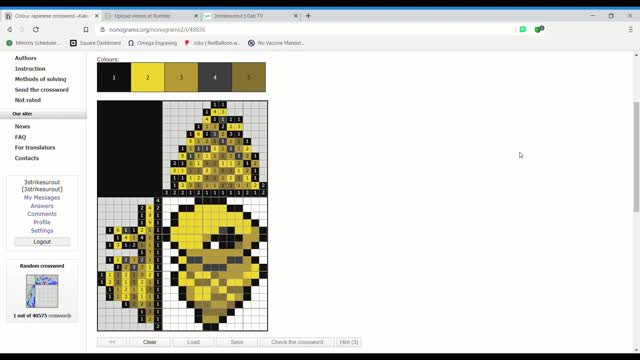Viewport: 640px width, 360px height.
Task: Click the browser back arrow
Action: [x=9, y=29]
